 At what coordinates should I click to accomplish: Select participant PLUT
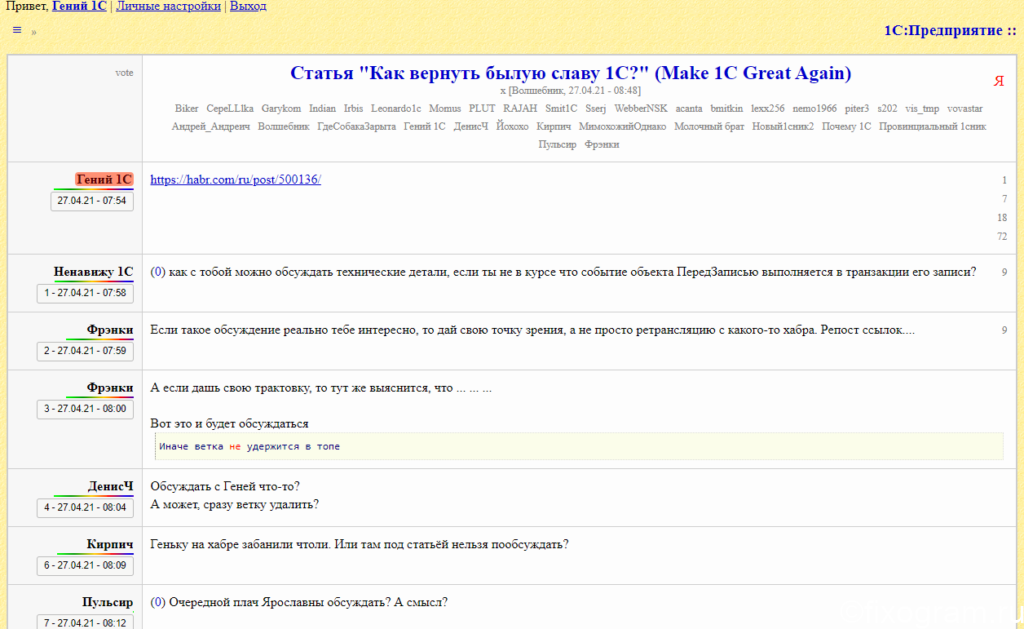482,108
